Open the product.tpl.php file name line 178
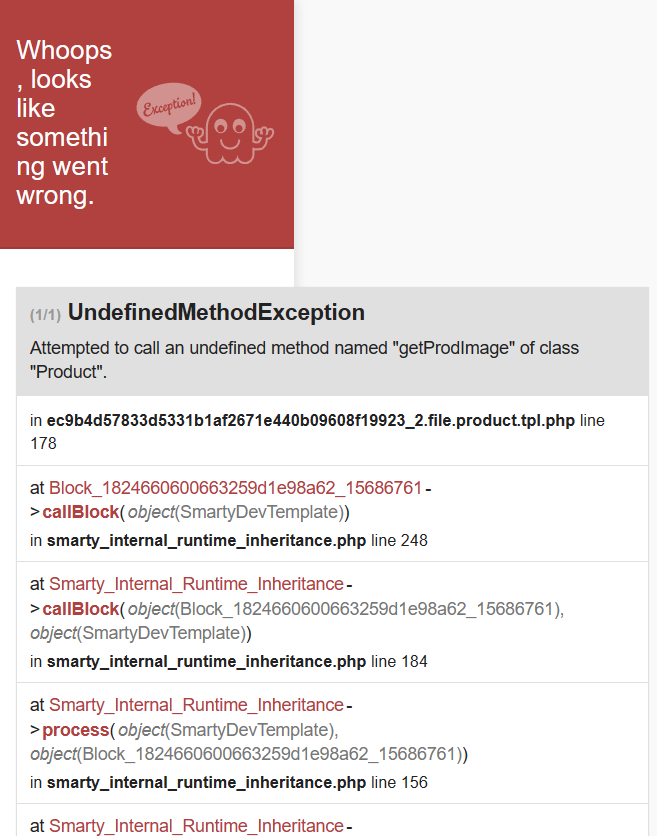This screenshot has width=657, height=836. pyautogui.click(x=310, y=421)
